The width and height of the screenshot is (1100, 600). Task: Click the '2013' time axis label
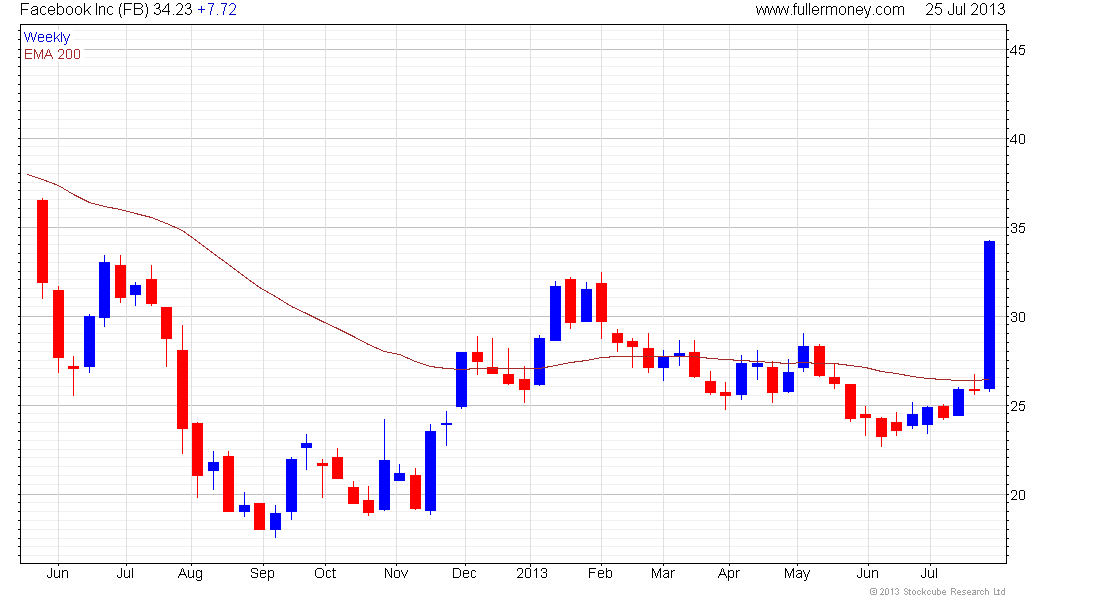point(532,573)
